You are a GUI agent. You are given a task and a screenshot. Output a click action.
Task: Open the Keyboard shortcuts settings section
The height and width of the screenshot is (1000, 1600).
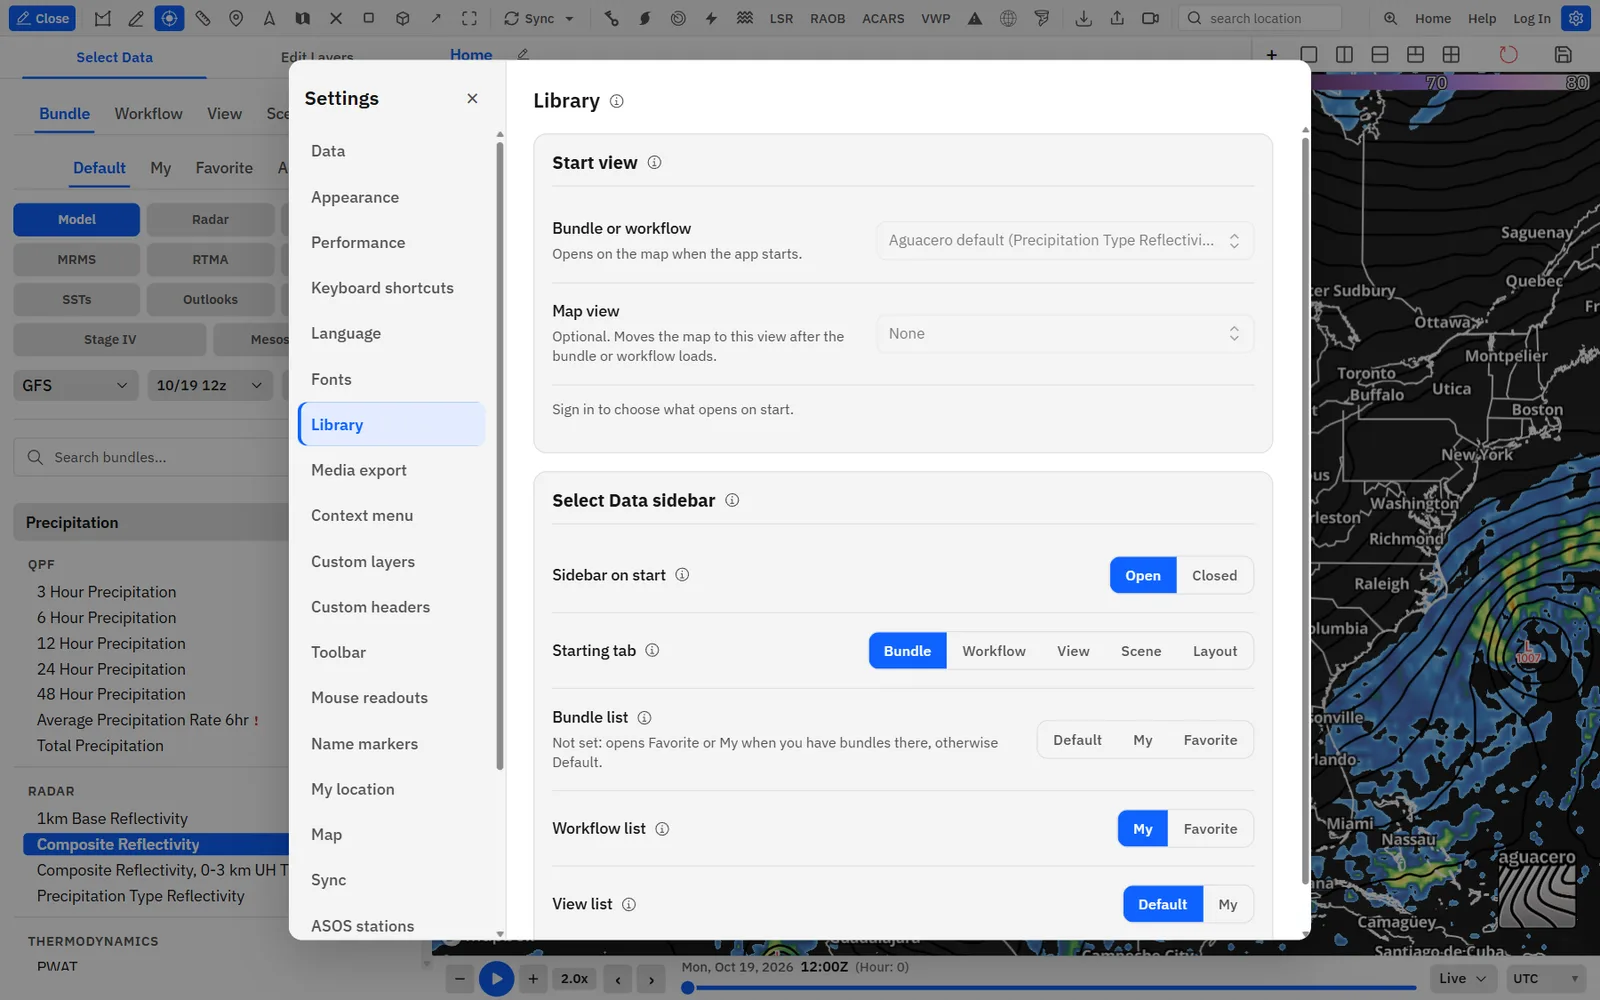click(391, 288)
